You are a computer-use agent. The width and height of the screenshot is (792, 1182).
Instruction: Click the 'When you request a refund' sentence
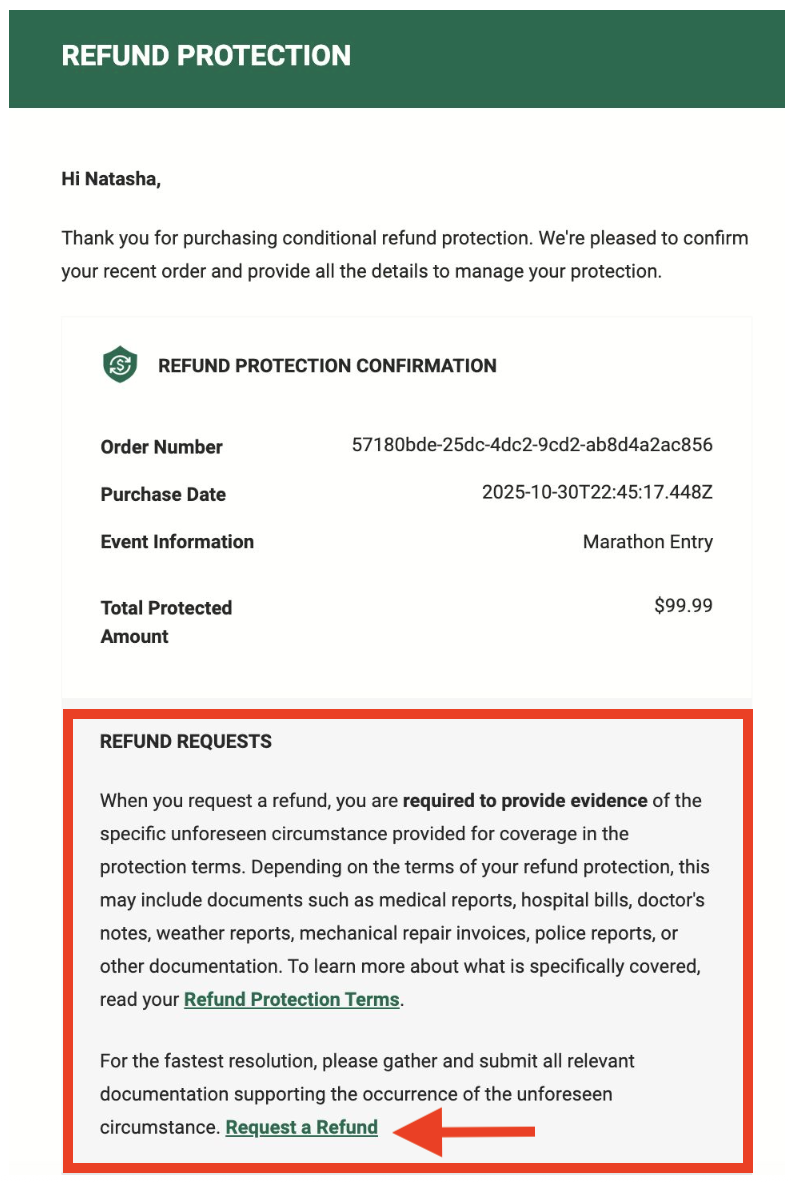(x=250, y=800)
